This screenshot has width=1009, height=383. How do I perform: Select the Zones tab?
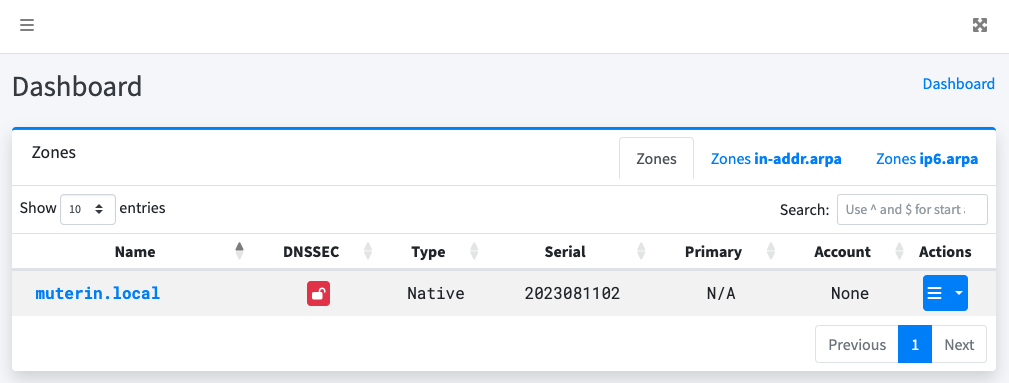click(656, 158)
